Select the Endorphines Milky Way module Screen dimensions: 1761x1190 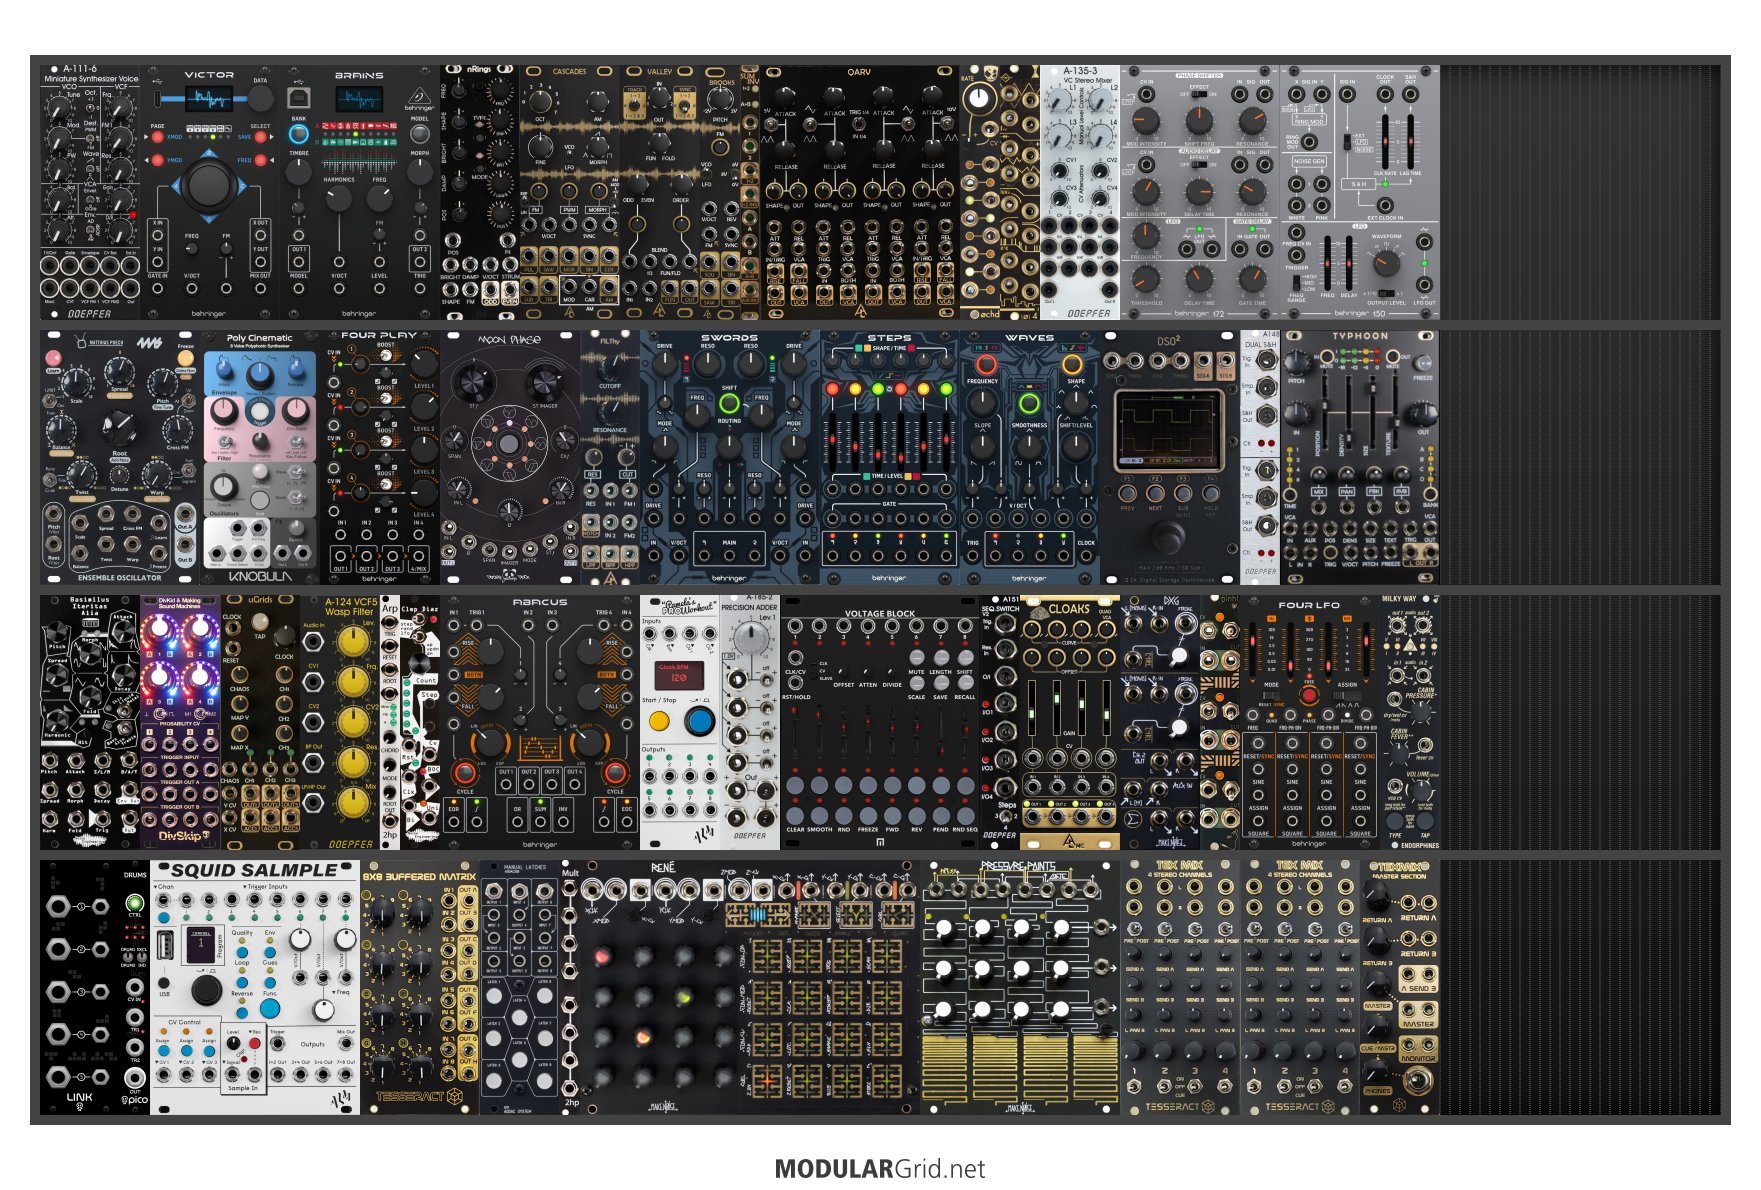(x=1410, y=722)
